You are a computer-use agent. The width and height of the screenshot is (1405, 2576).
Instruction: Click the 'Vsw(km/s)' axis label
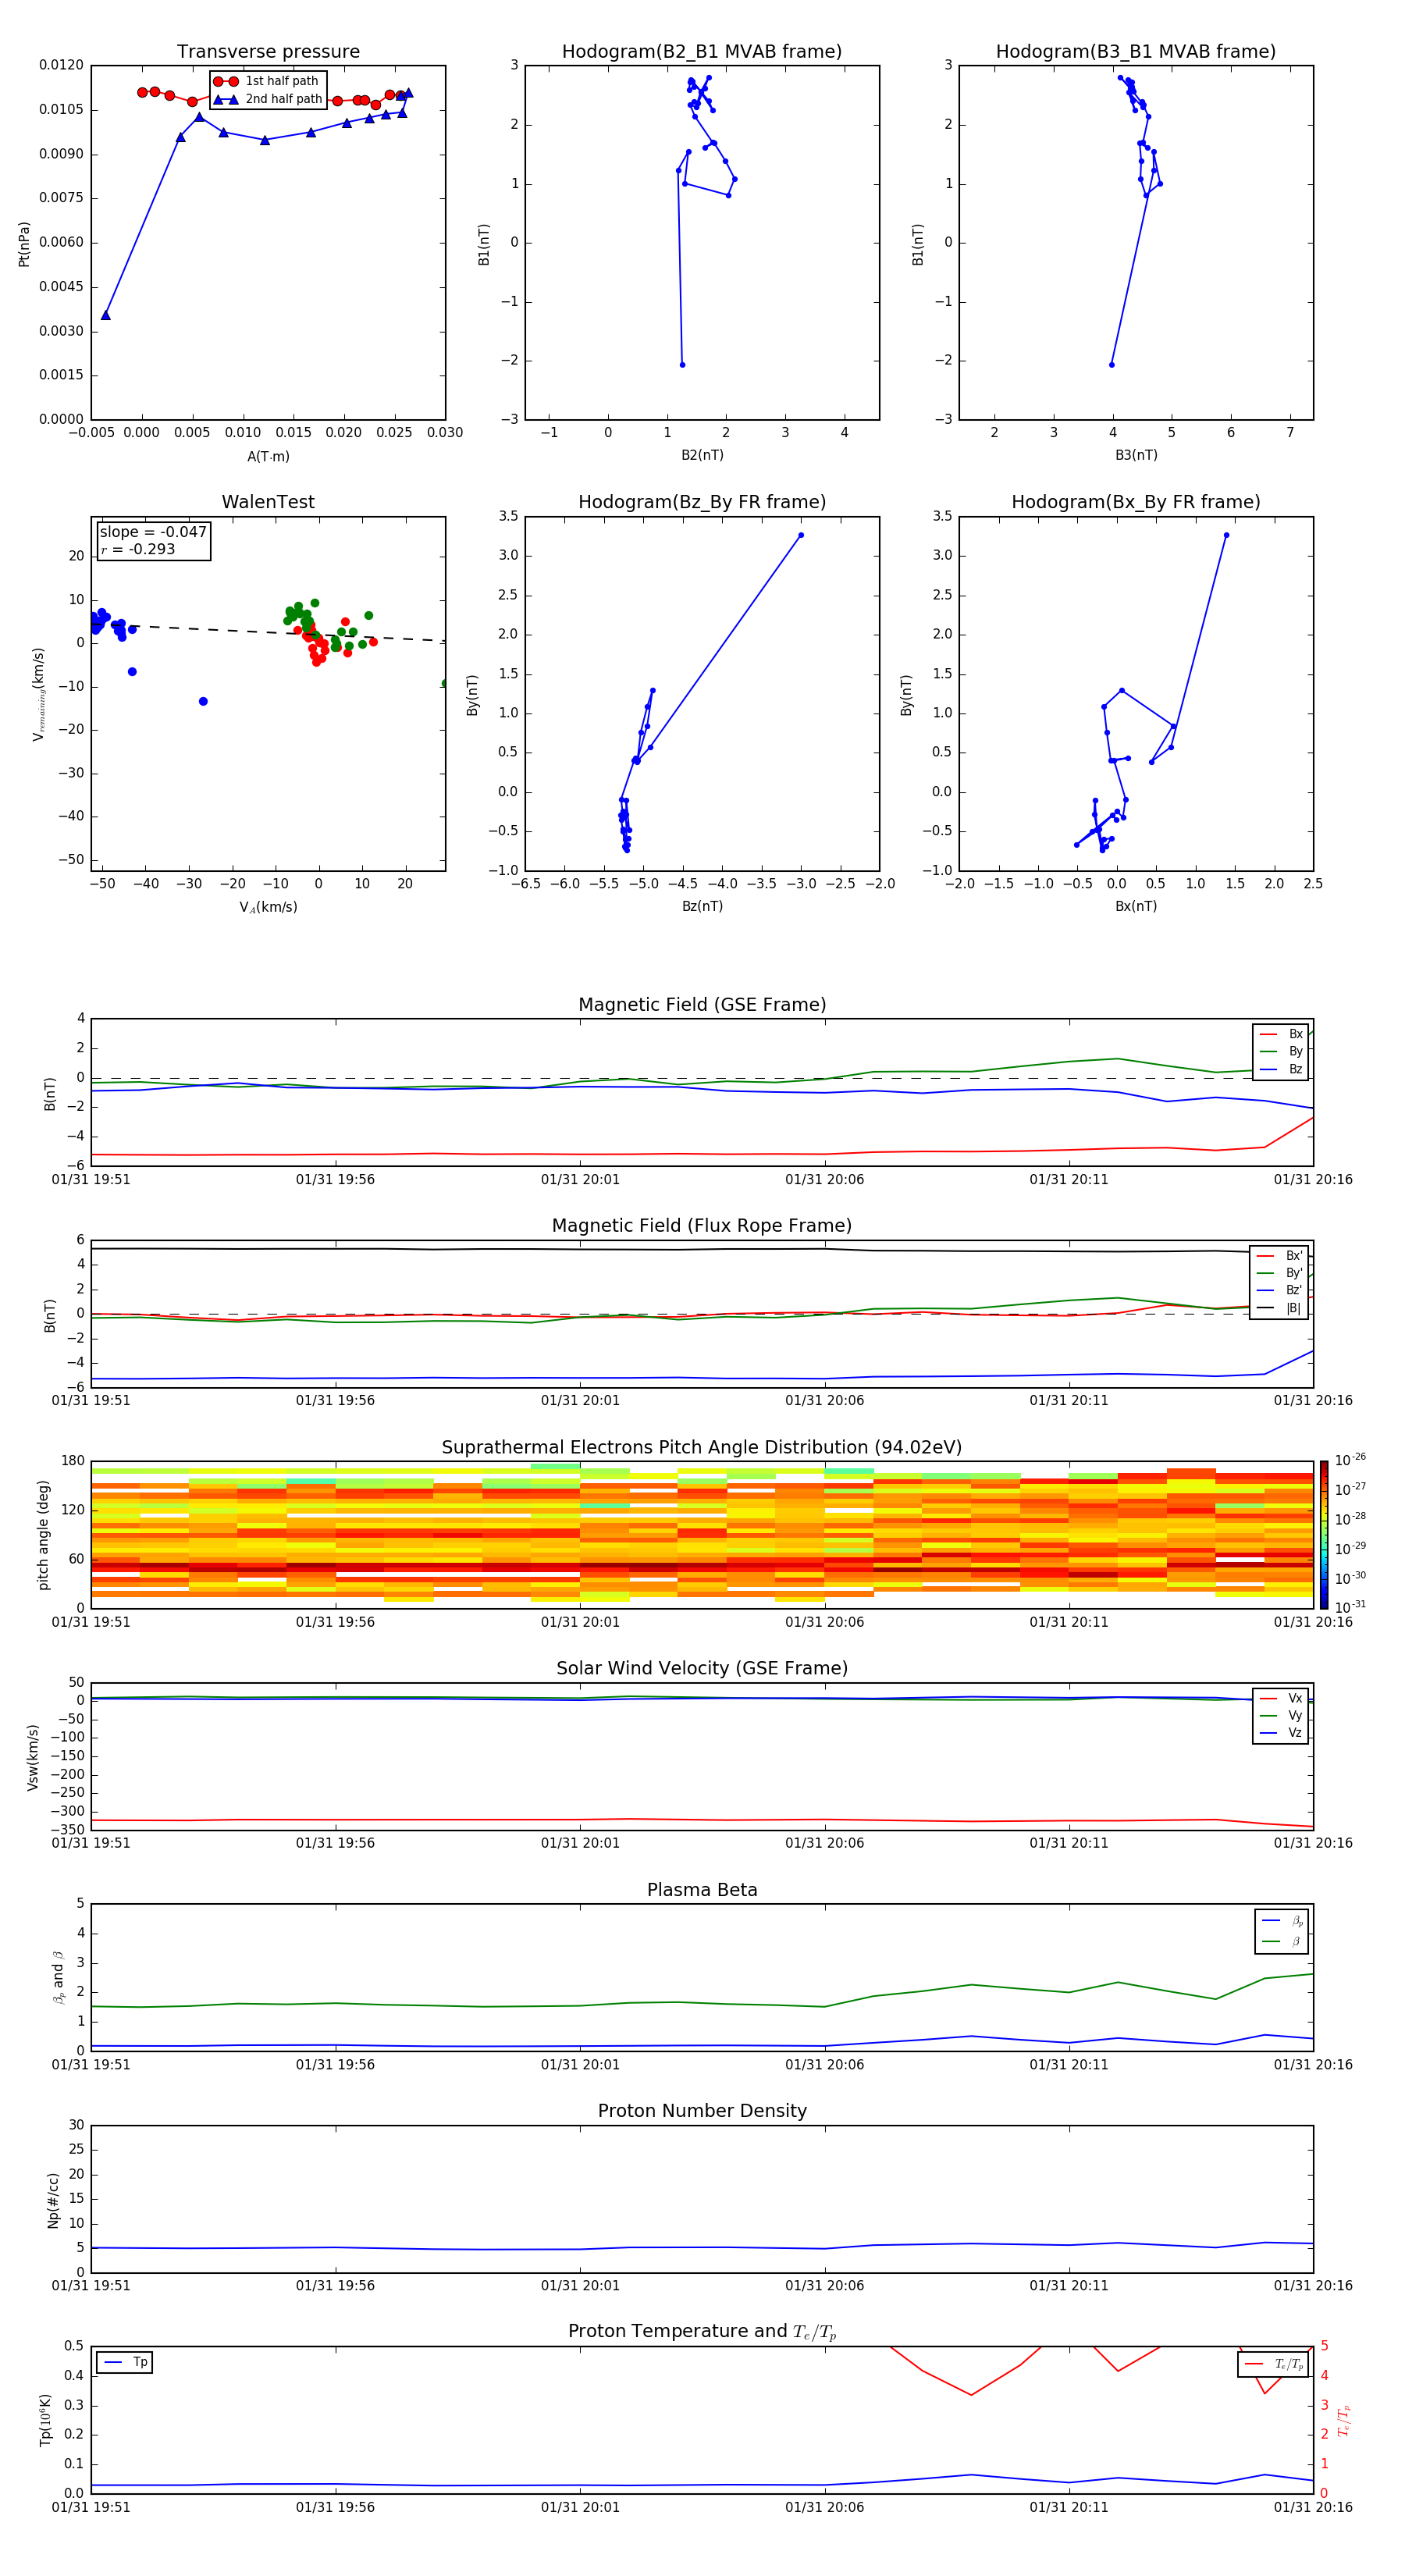pos(33,1757)
